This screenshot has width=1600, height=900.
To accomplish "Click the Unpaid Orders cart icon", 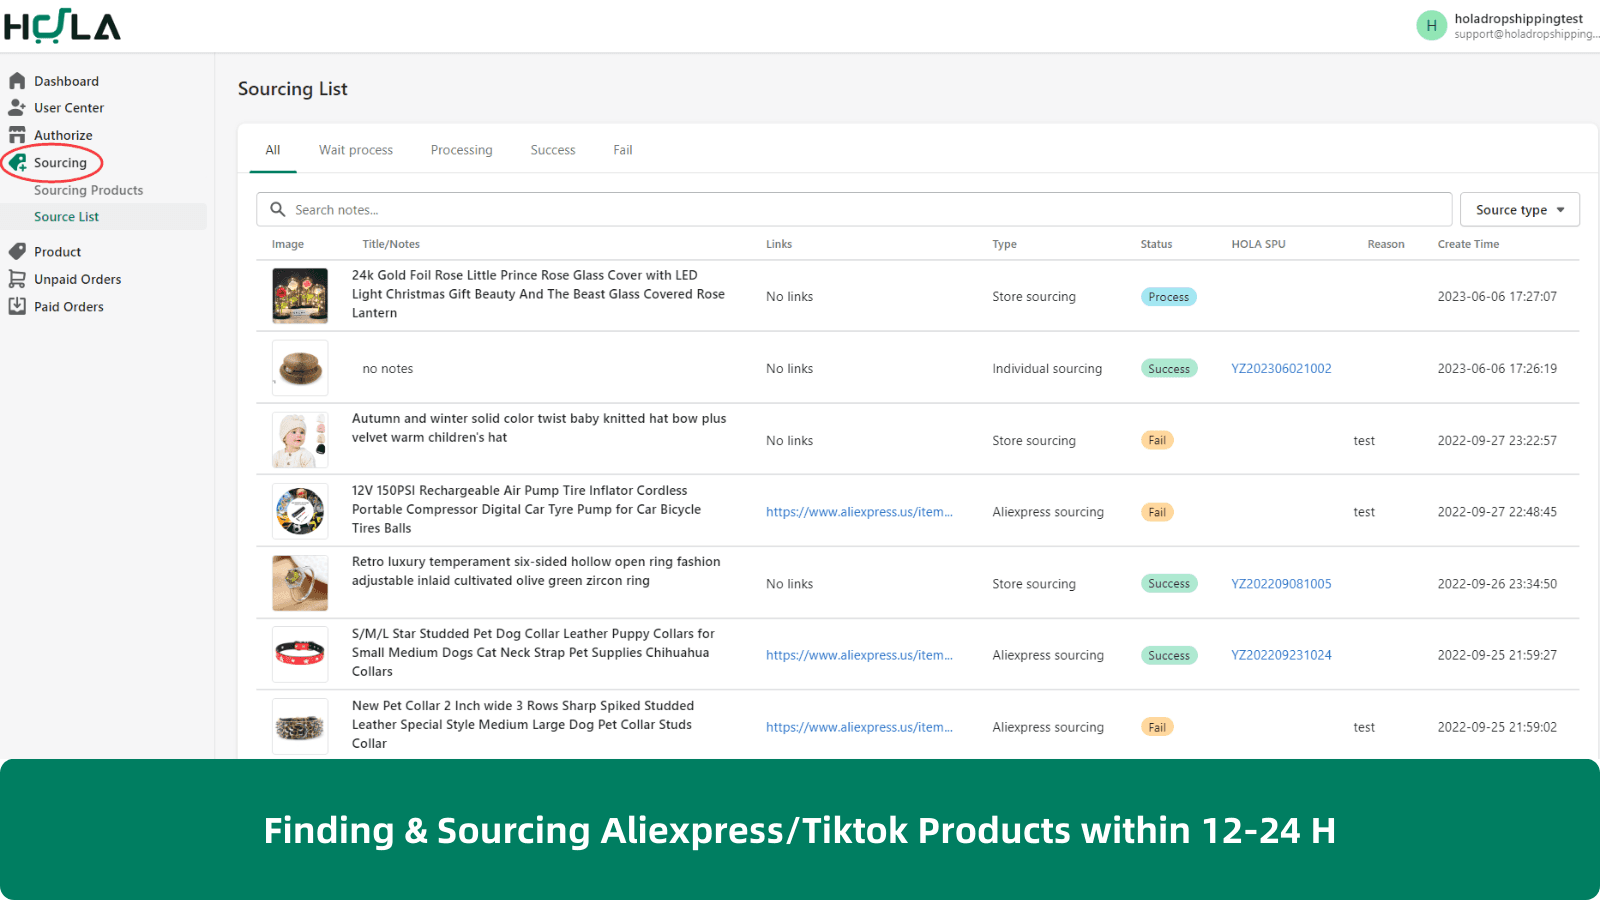I will tap(17, 279).
